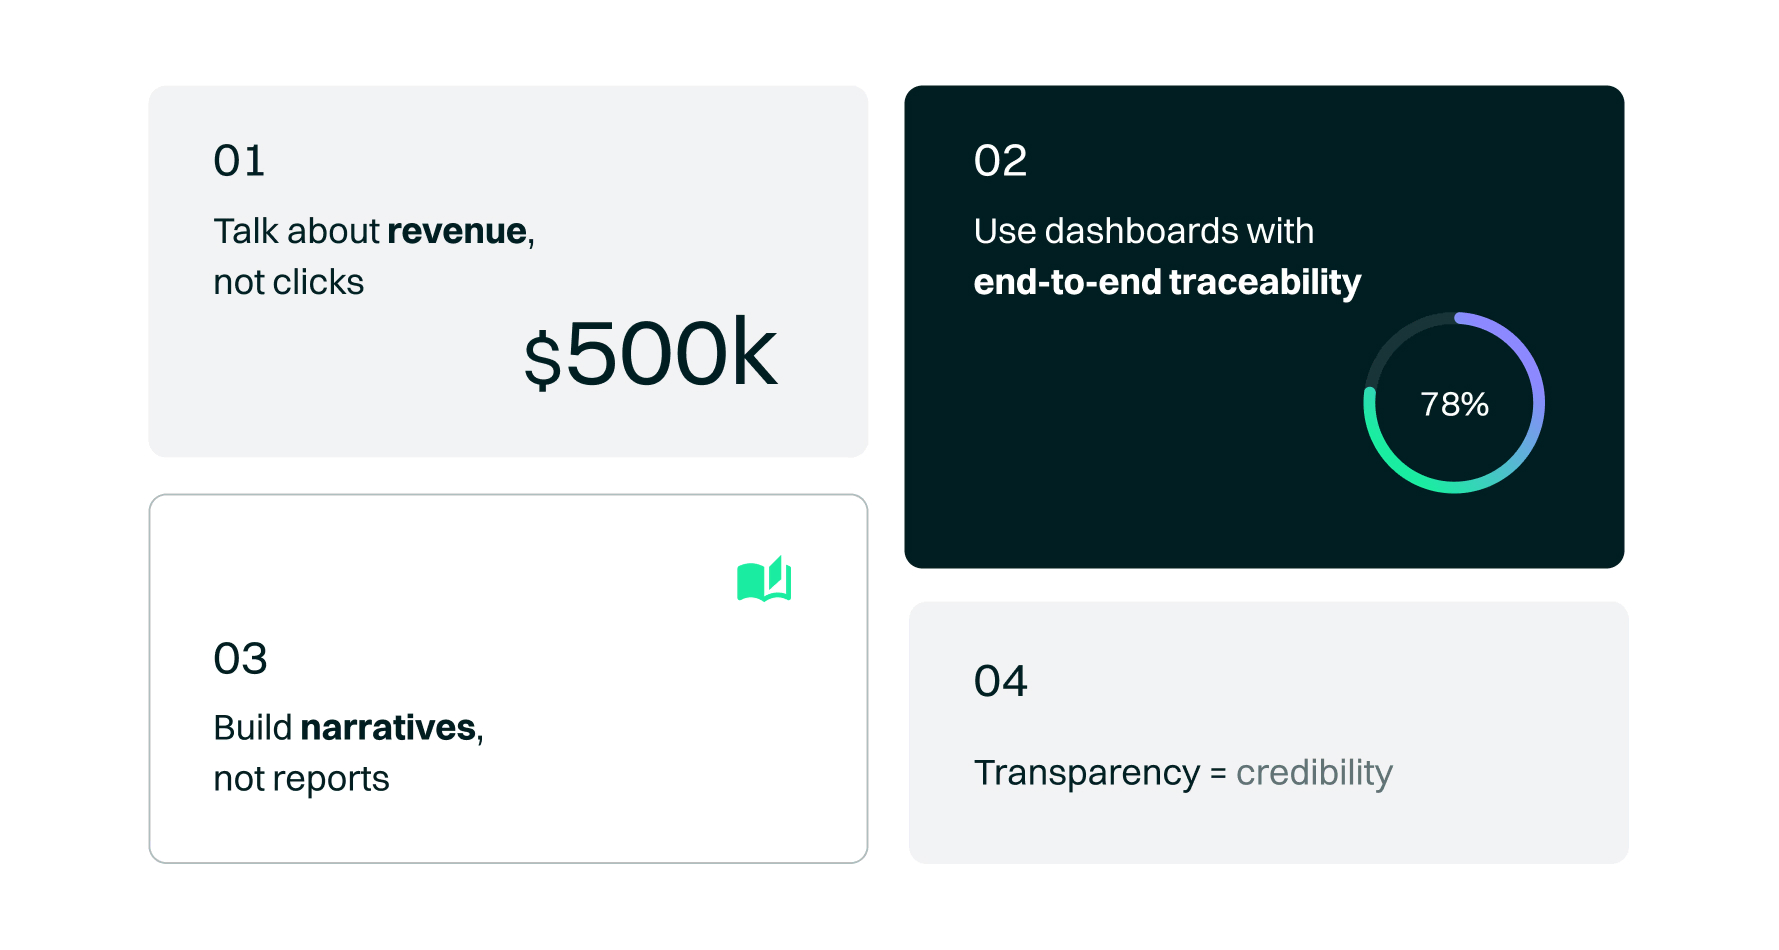Click the bold word narratives
1779x950 pixels.
coord(388,727)
